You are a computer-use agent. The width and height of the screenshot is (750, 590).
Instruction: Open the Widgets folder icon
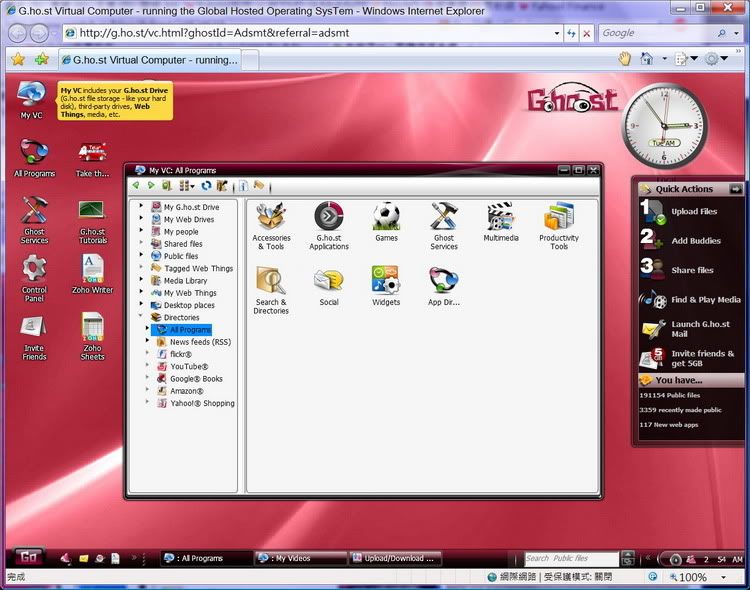(x=386, y=286)
